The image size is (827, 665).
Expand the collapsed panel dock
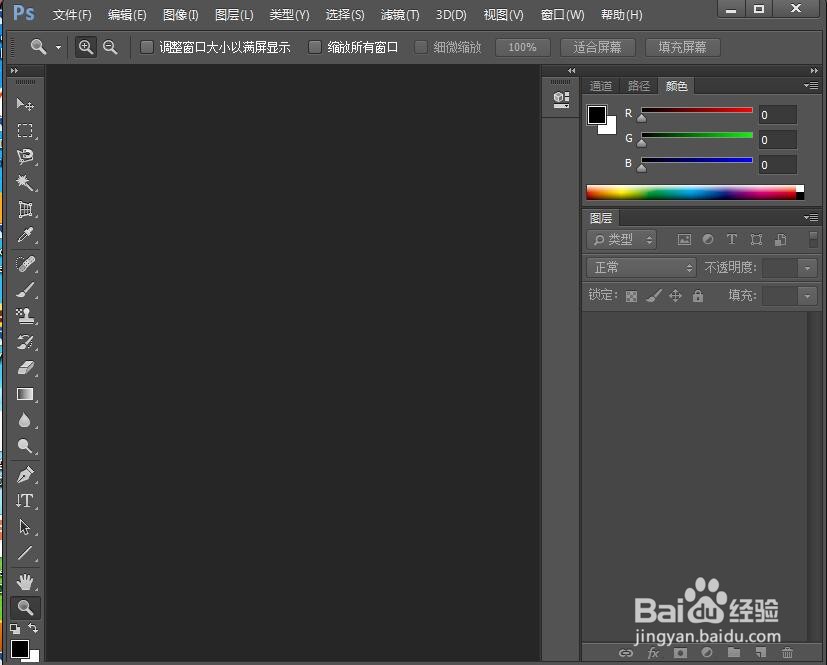(571, 71)
